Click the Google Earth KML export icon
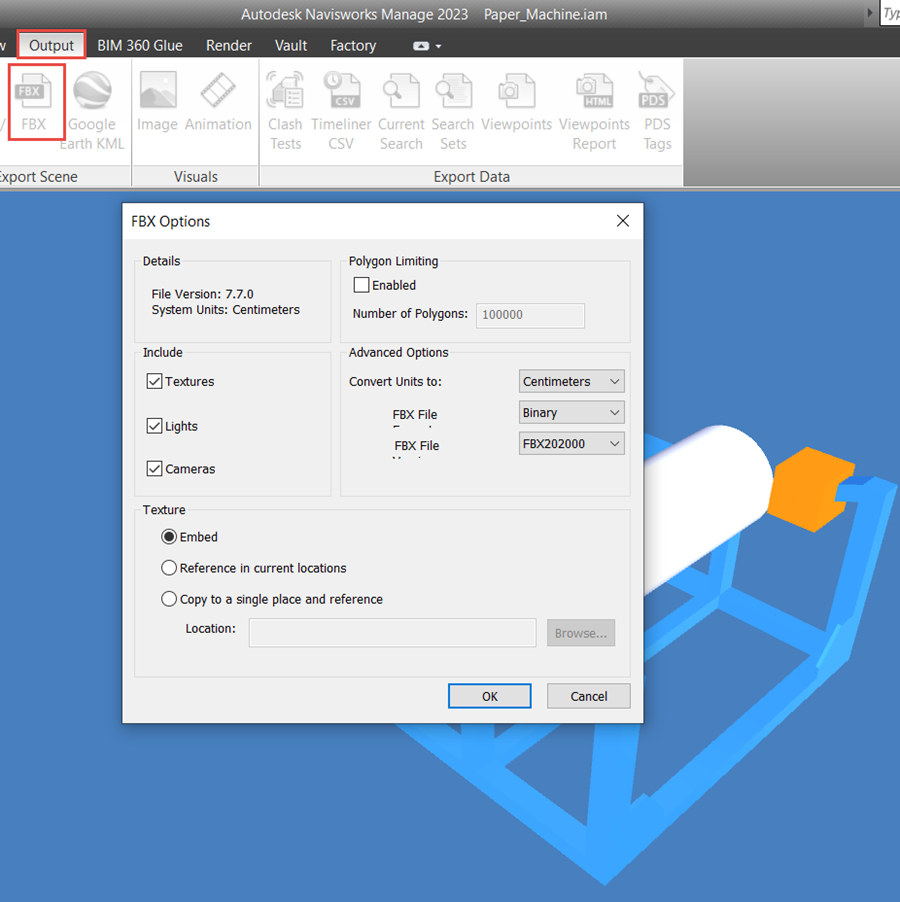The image size is (900, 902). pos(92,98)
